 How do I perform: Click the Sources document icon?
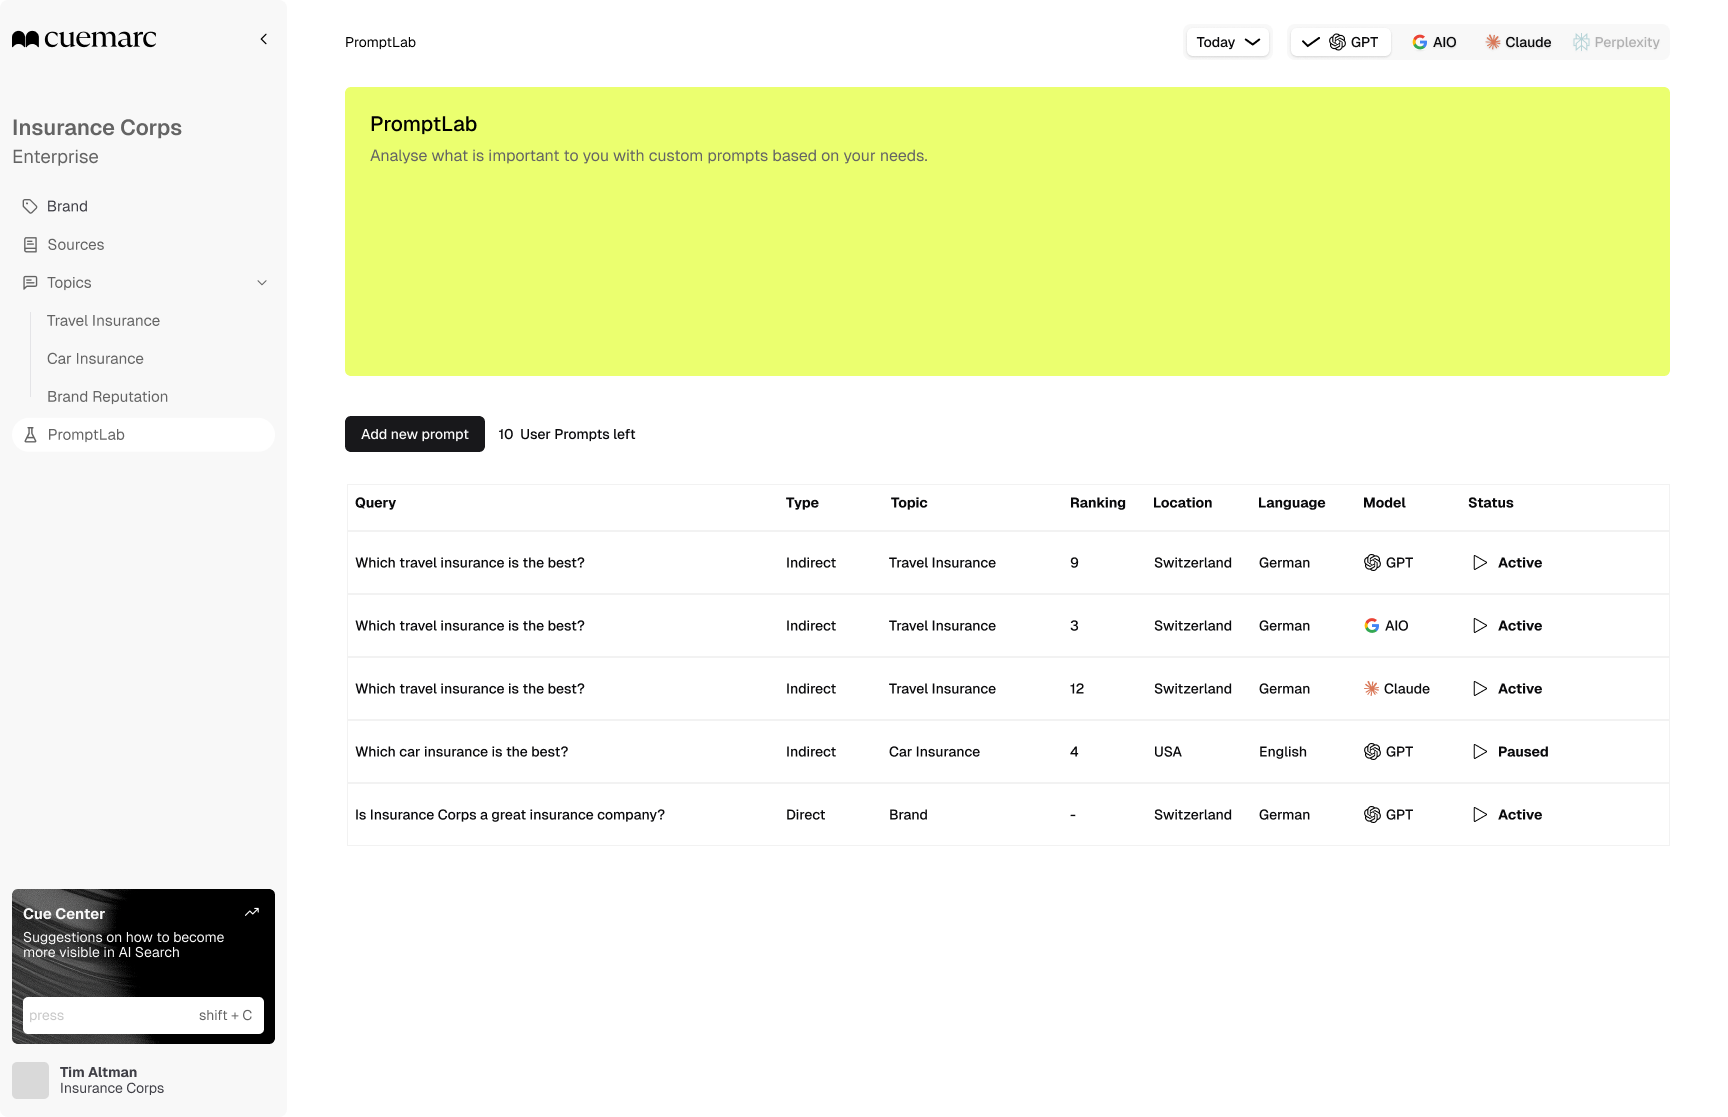[30, 244]
